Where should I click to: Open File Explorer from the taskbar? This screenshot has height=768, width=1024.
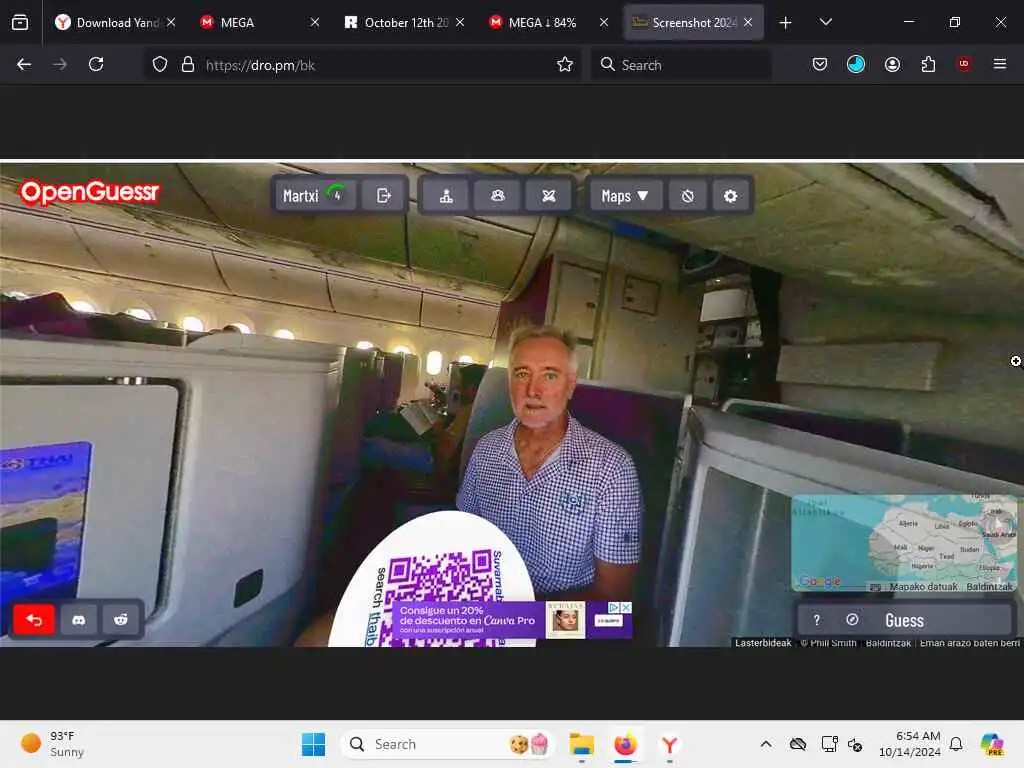(x=581, y=744)
